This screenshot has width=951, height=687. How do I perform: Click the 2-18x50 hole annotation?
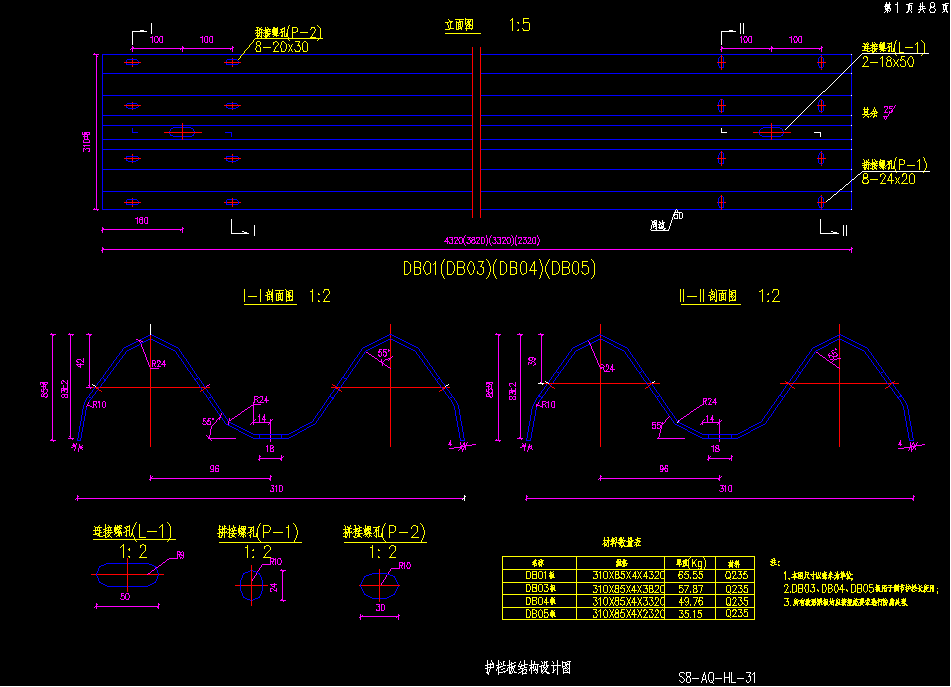888,62
